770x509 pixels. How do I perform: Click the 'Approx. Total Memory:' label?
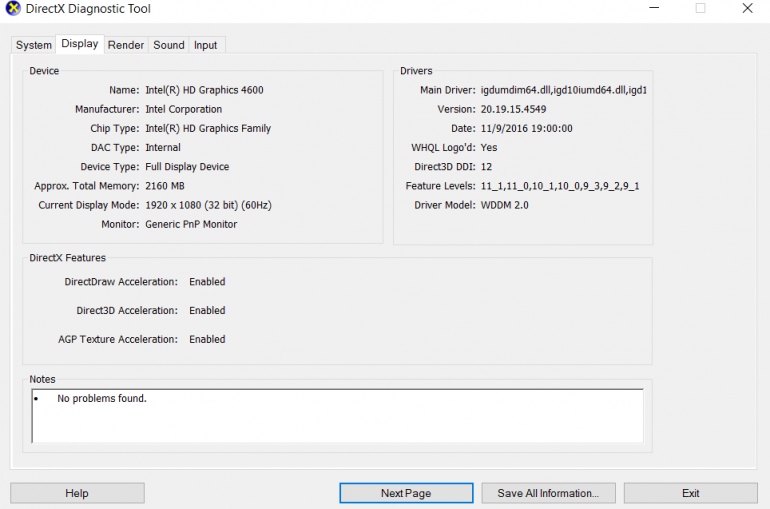coord(87,186)
